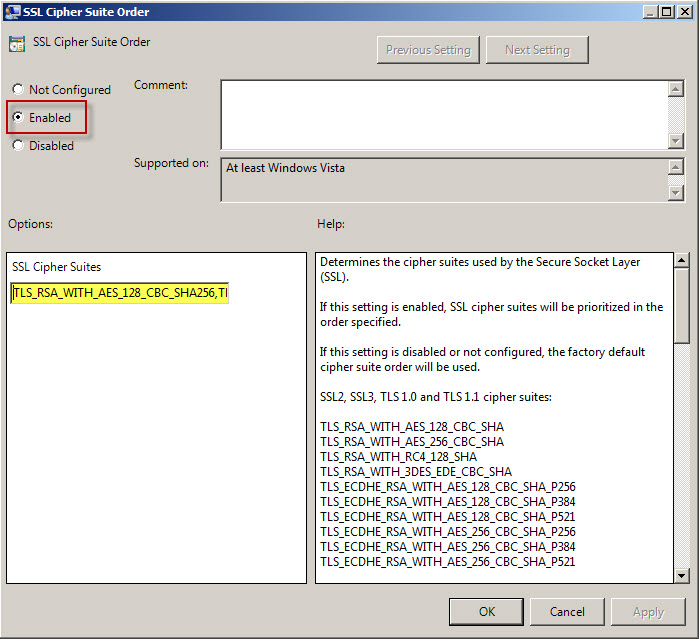Image resolution: width=699 pixels, height=639 pixels.
Task: Select the Not Configured radio button
Action: (x=18, y=90)
